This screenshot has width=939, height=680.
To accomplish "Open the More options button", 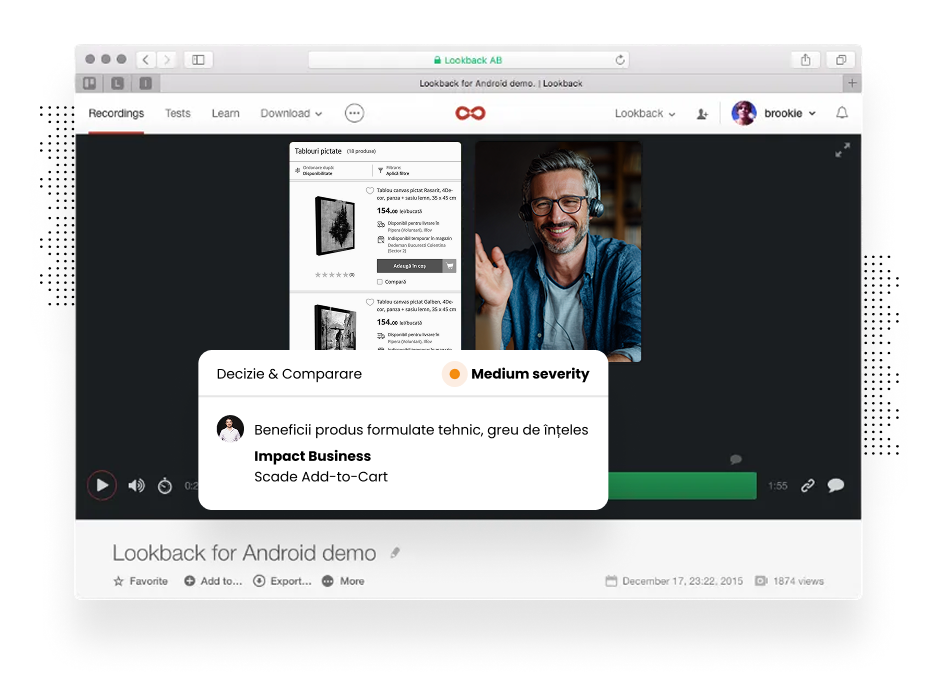I will point(343,581).
